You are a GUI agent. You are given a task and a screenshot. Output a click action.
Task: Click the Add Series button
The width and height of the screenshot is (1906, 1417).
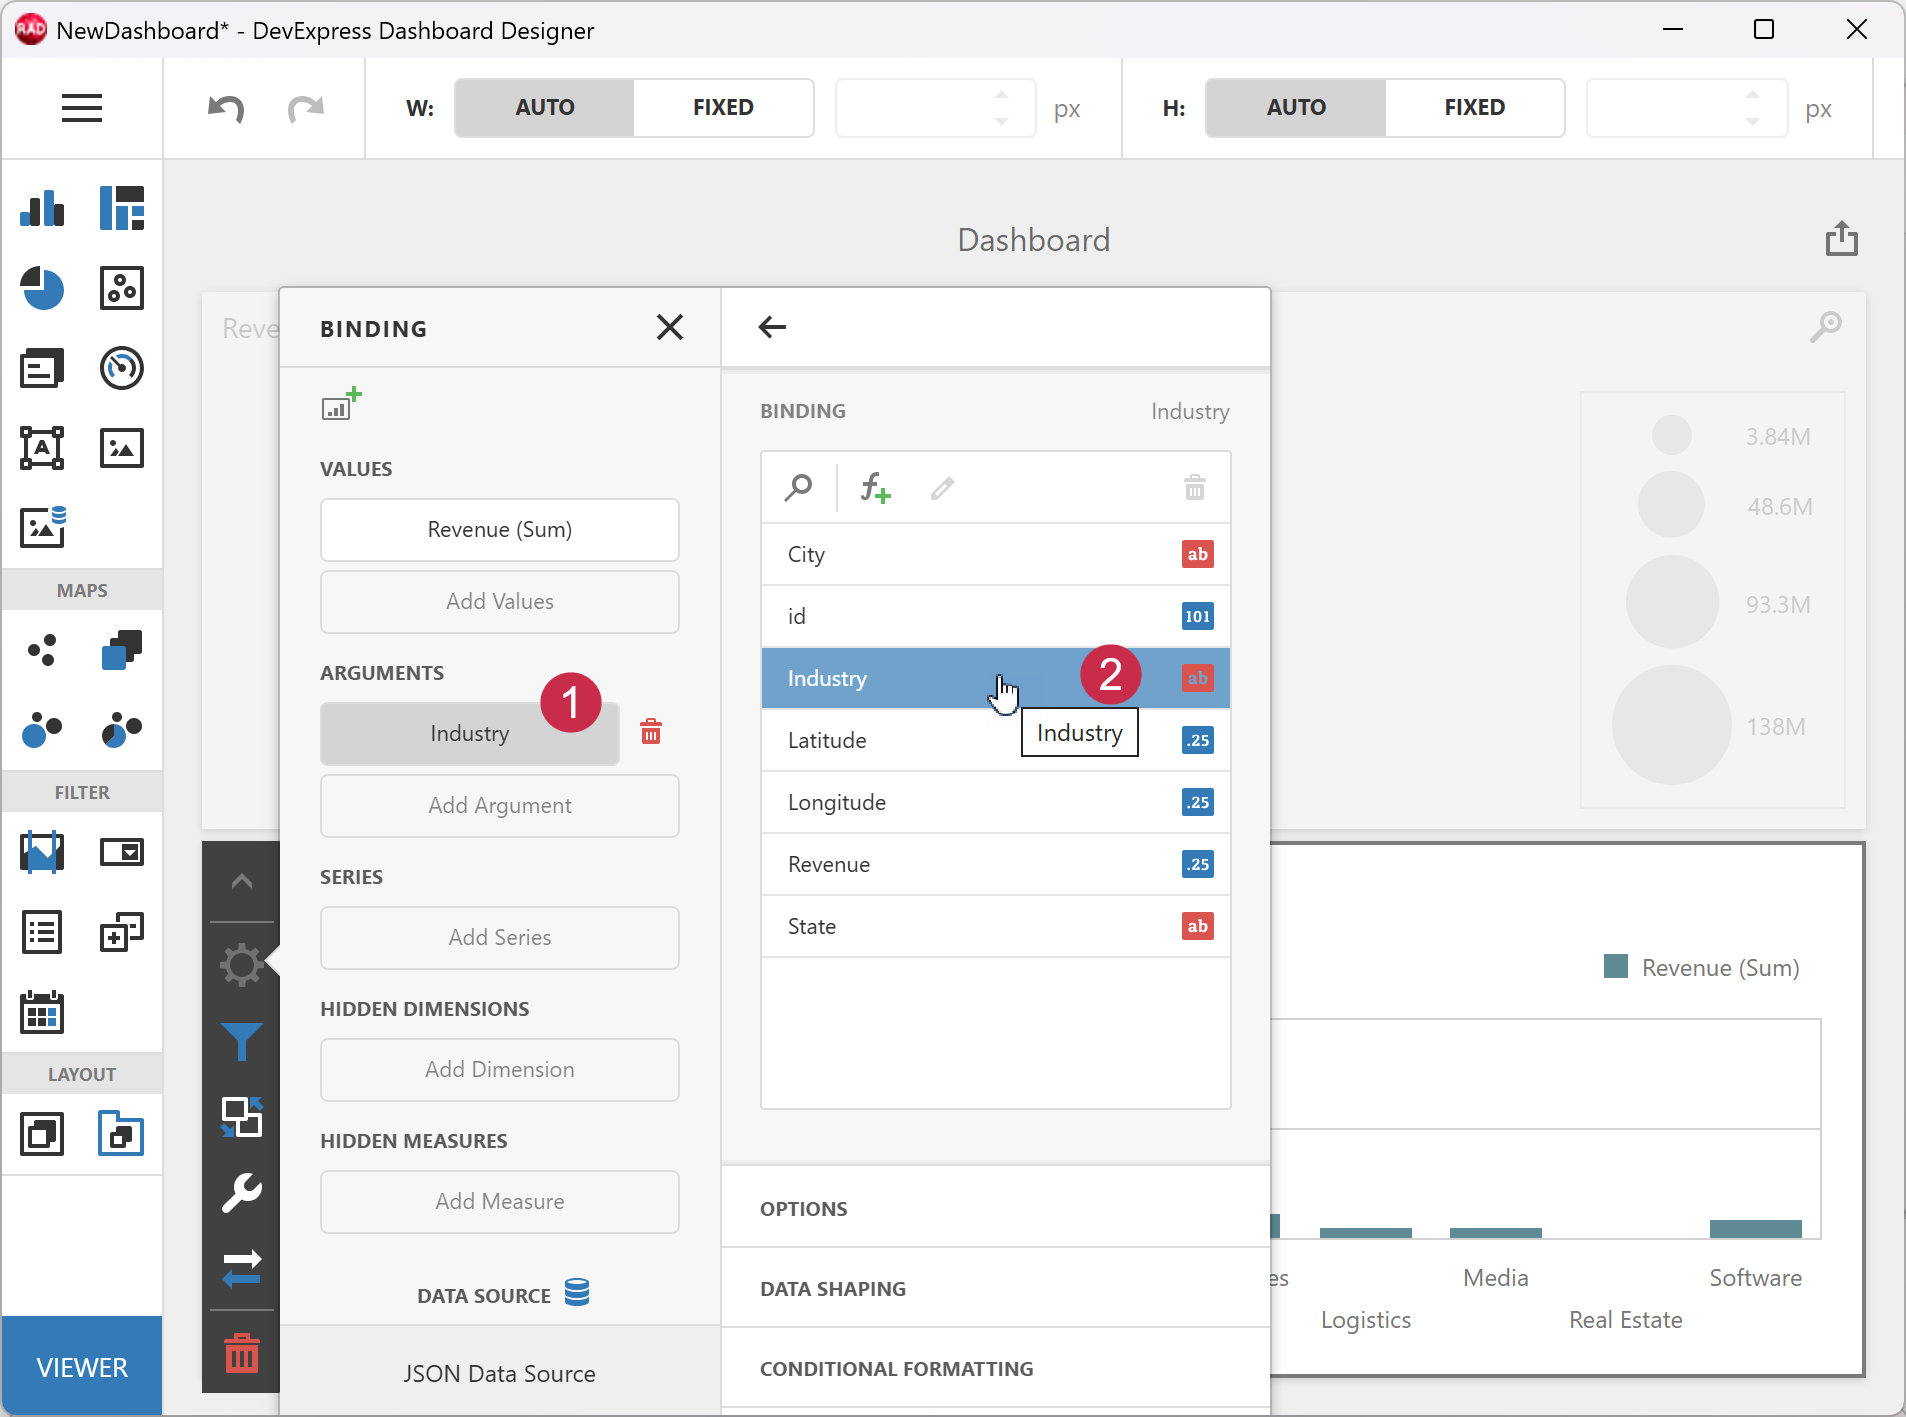(x=500, y=937)
